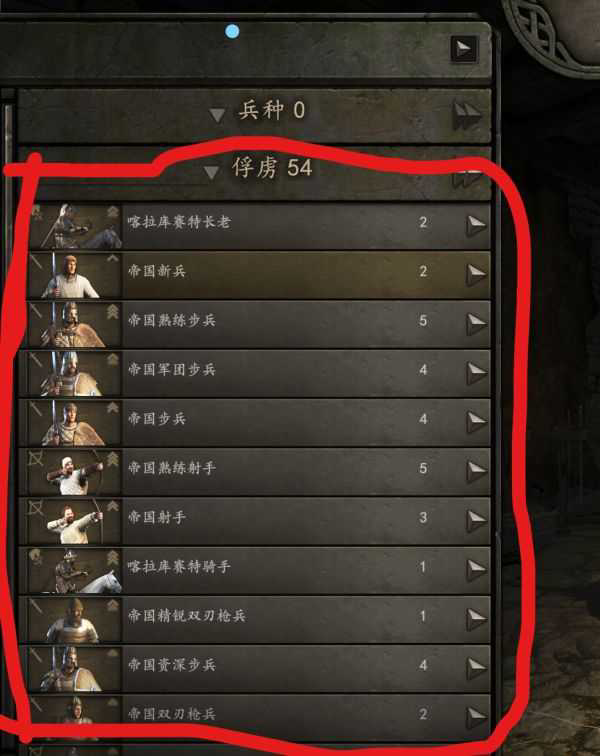Click transfer-all double arrow beside 兵种

[x=467, y=116]
